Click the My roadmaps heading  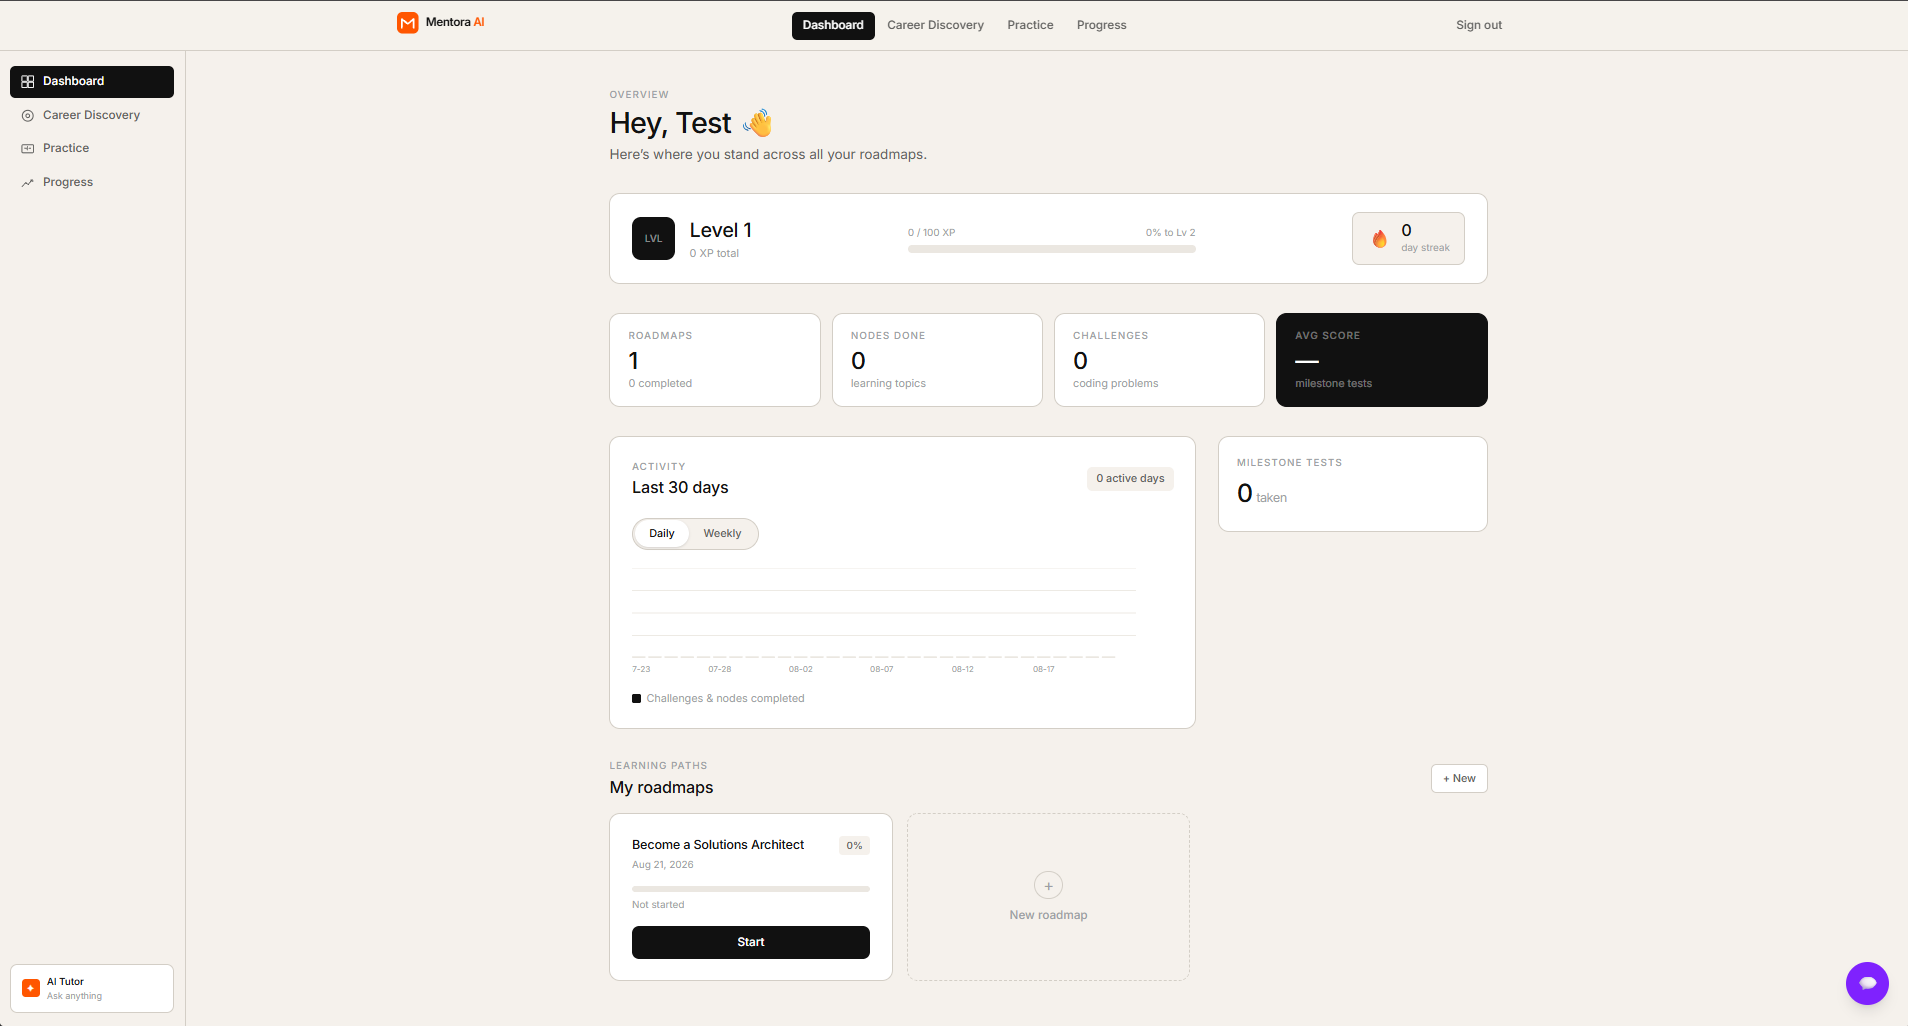pyautogui.click(x=661, y=788)
